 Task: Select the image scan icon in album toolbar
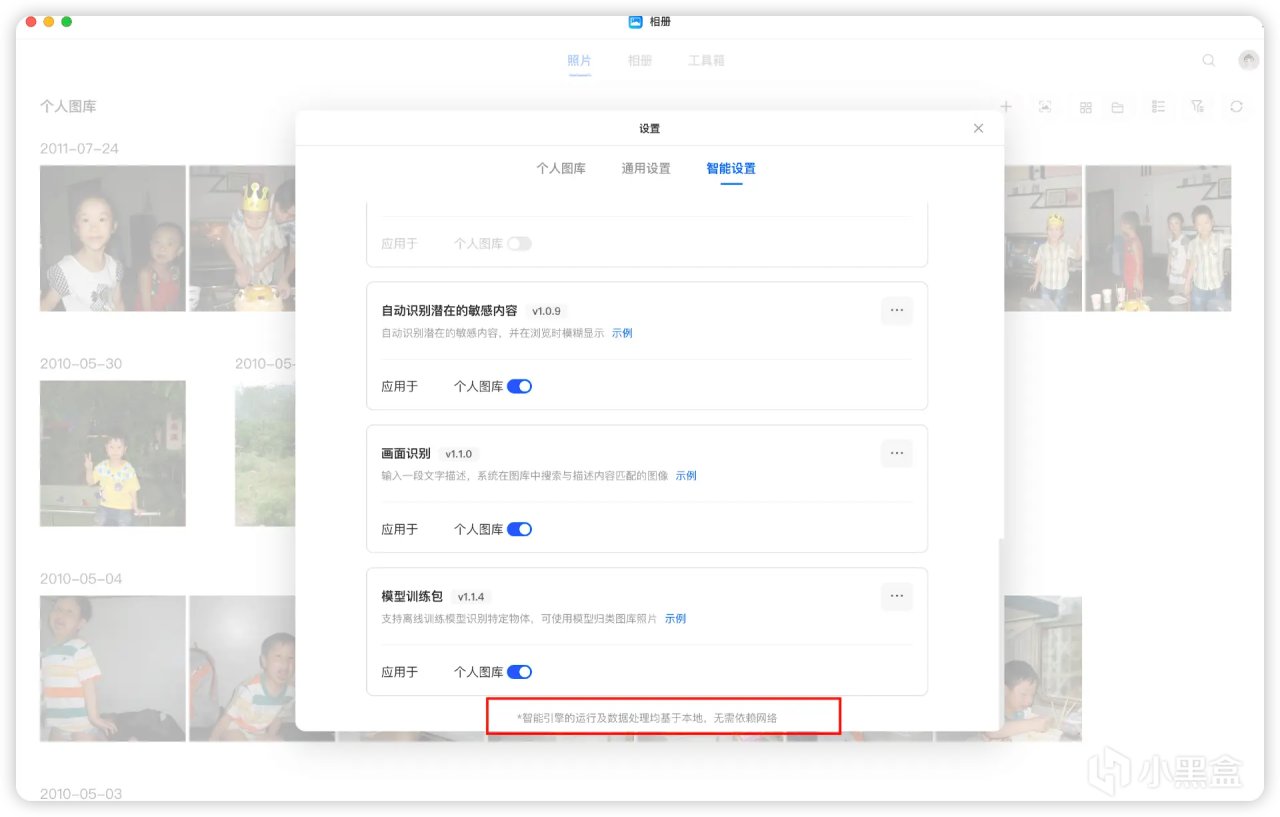[x=1045, y=107]
